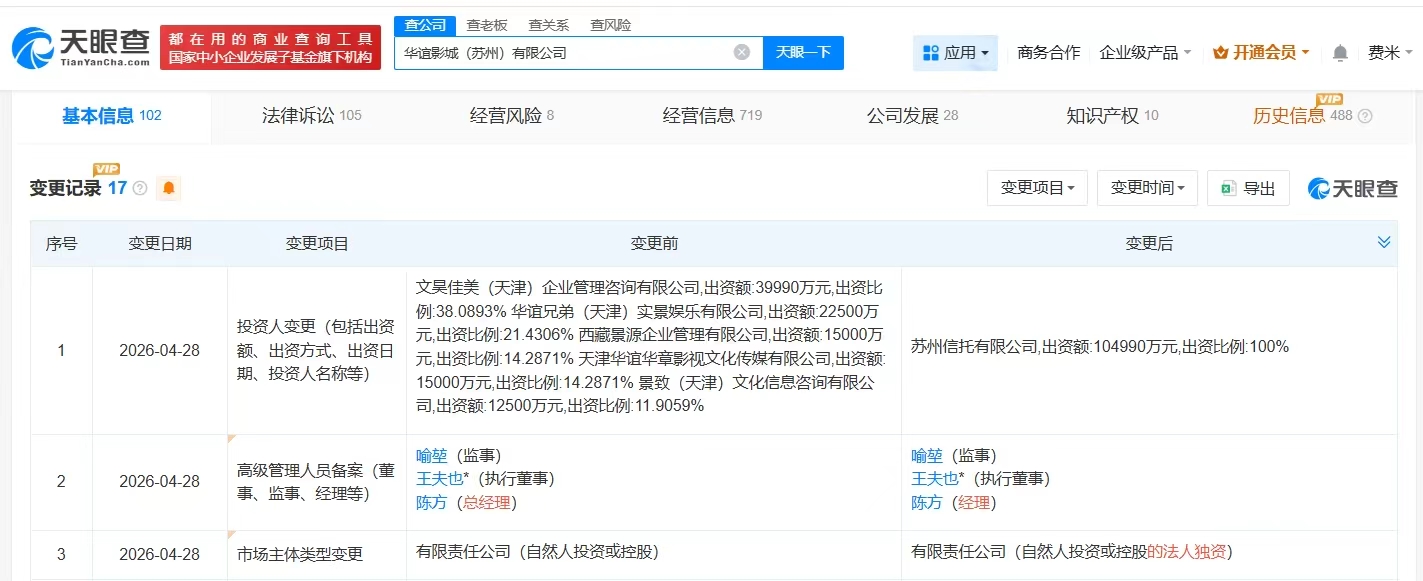The height and width of the screenshot is (581, 1423).
Task: Show help icon next to 历史信息 488
Action: [x=1365, y=116]
